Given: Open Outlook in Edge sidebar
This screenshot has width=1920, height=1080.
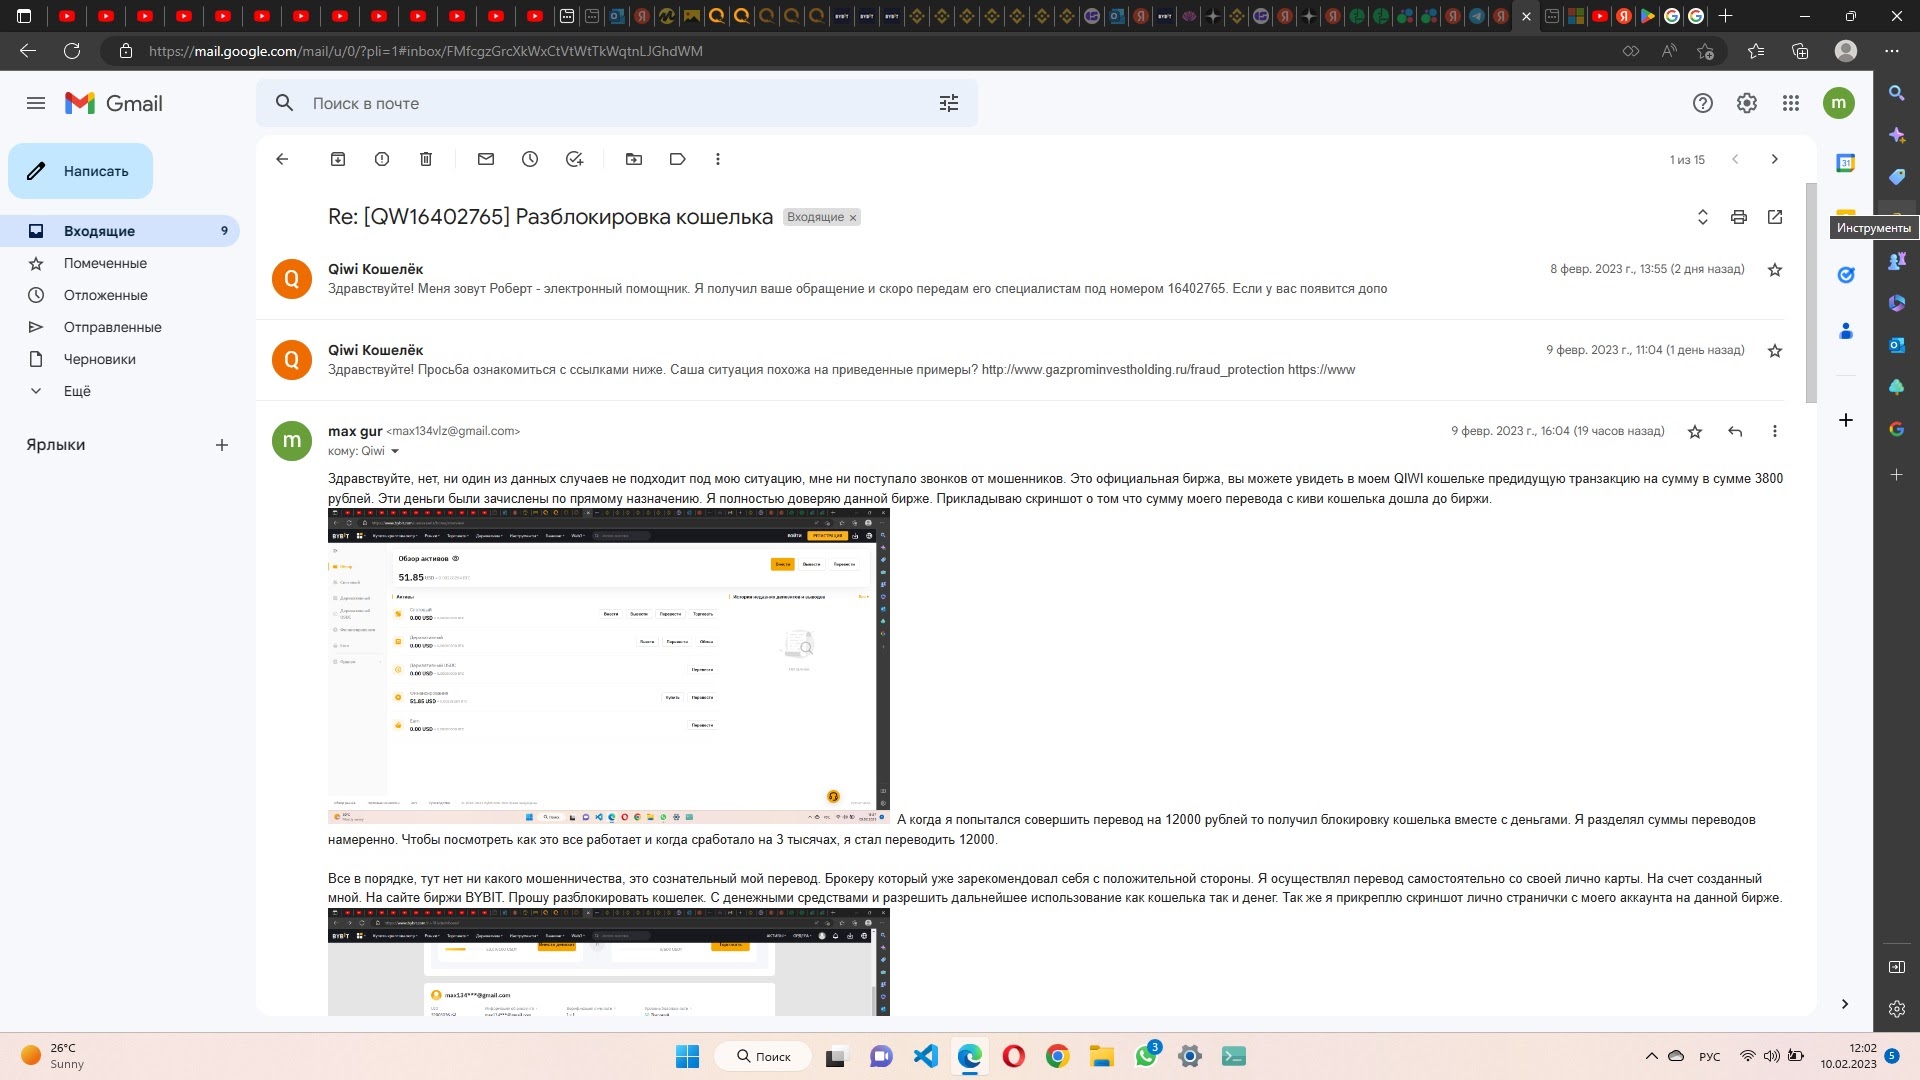Looking at the screenshot, I should [1896, 345].
